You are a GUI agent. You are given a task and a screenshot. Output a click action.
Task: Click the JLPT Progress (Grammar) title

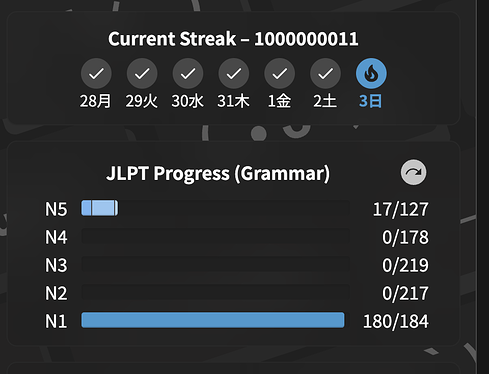point(218,173)
